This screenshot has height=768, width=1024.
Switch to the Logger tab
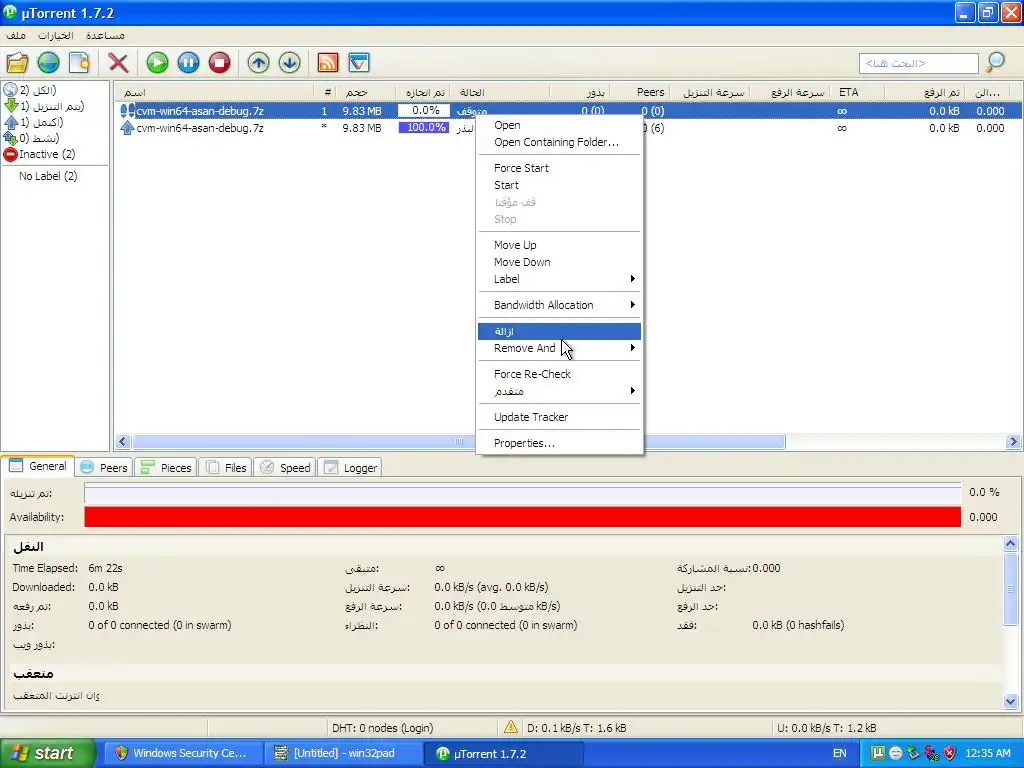tap(351, 468)
